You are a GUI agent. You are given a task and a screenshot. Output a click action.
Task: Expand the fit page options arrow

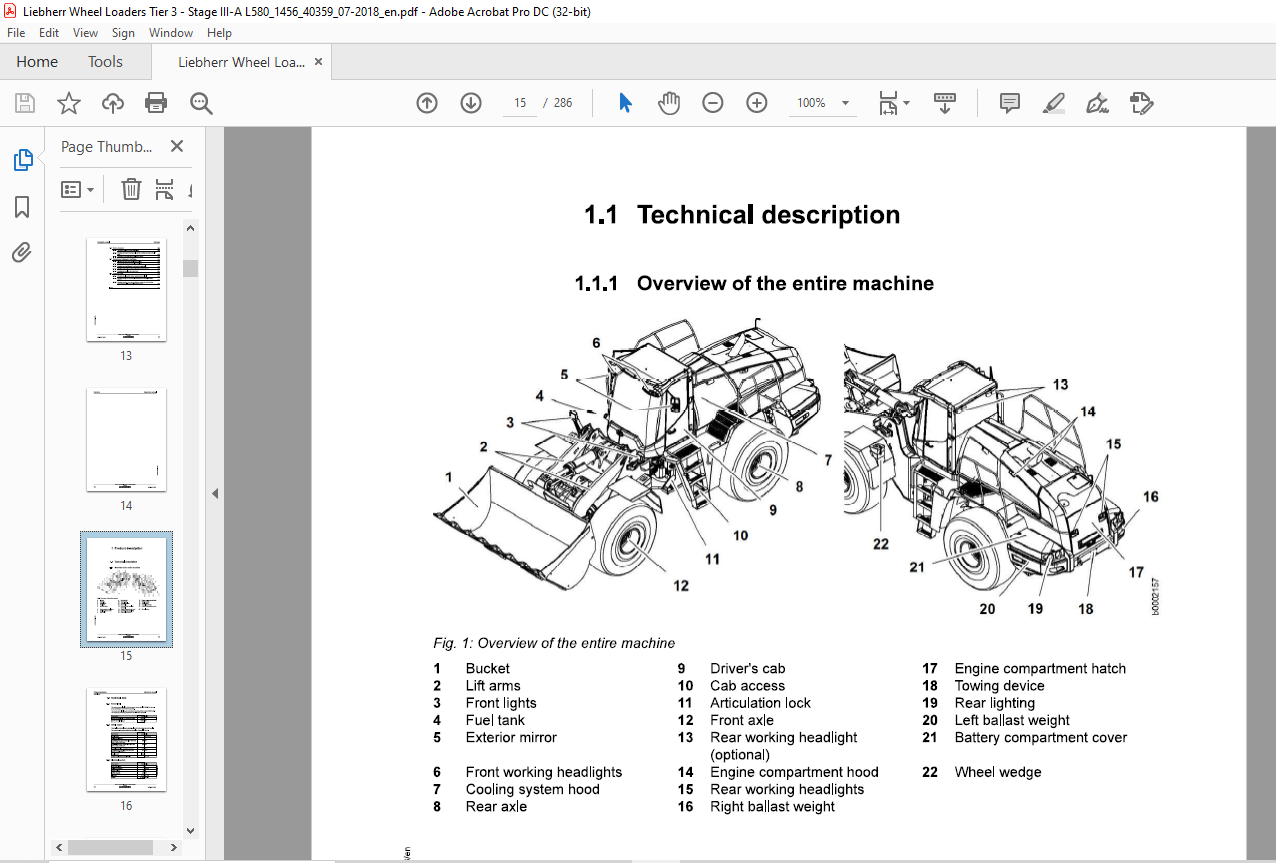tap(906, 103)
